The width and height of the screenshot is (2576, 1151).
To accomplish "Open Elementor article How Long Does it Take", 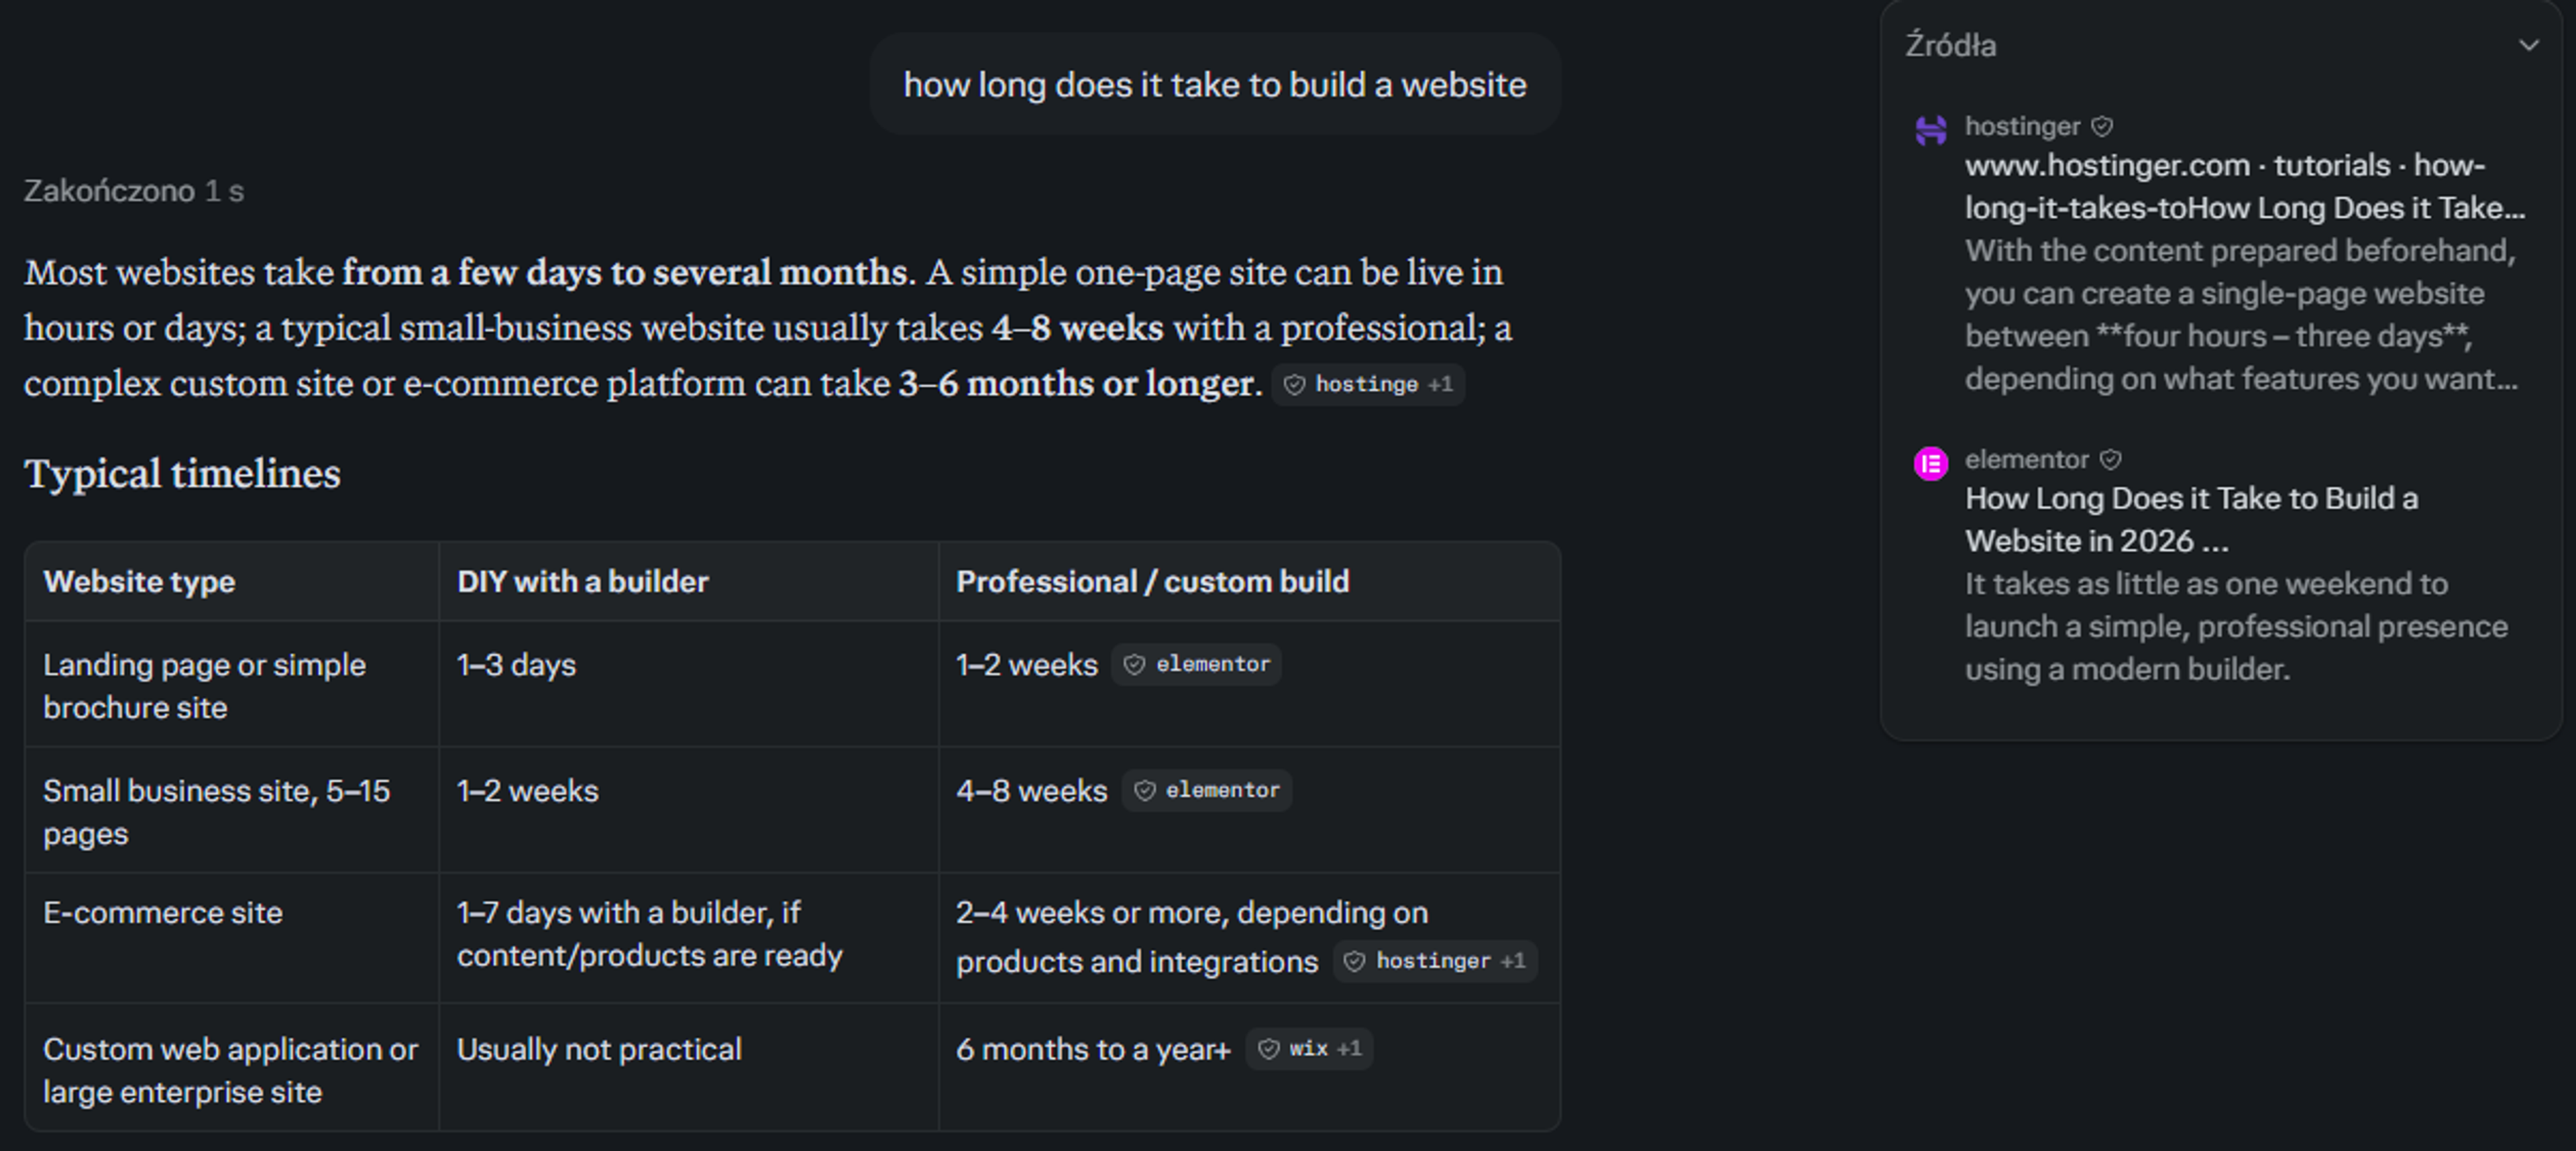I will click(2191, 520).
